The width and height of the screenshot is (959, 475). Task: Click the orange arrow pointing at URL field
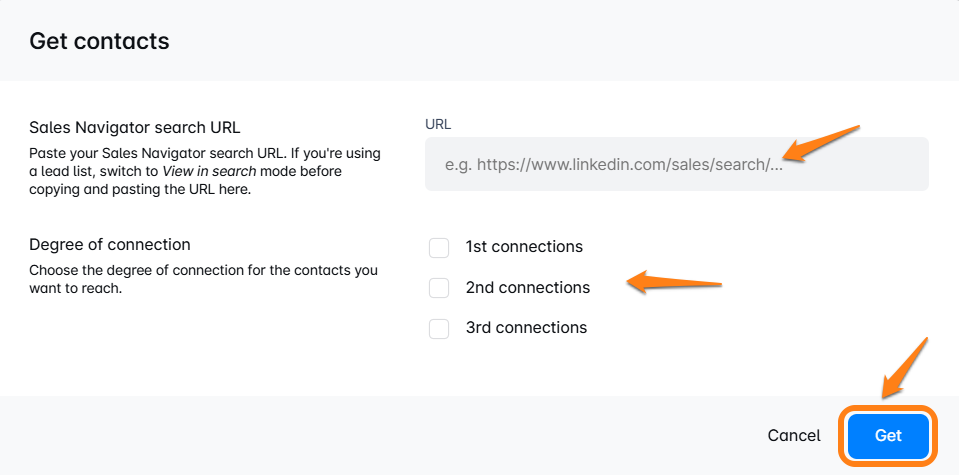click(x=820, y=142)
